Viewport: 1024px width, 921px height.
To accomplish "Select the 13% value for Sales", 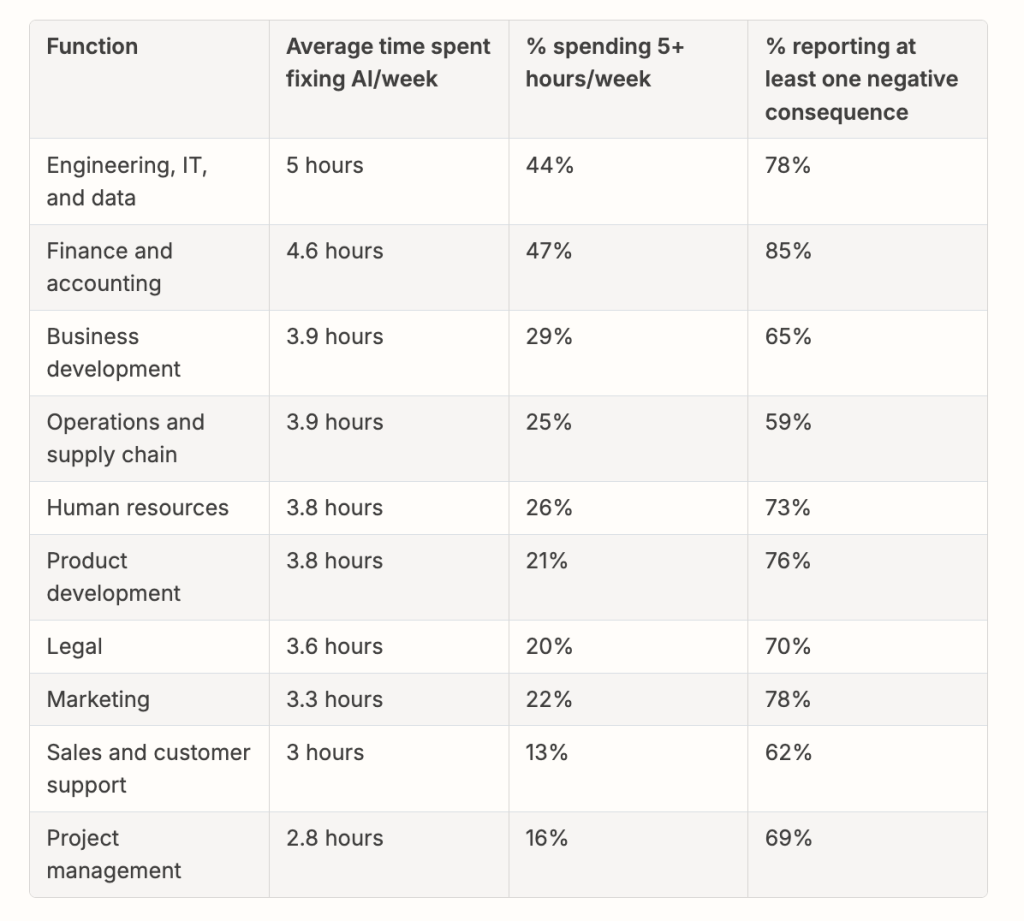I will tap(547, 752).
